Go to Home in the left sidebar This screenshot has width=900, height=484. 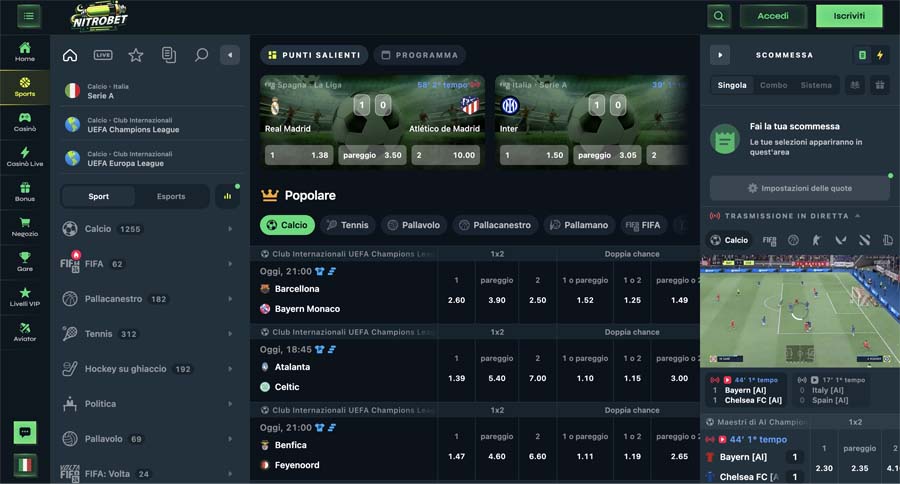(25, 52)
